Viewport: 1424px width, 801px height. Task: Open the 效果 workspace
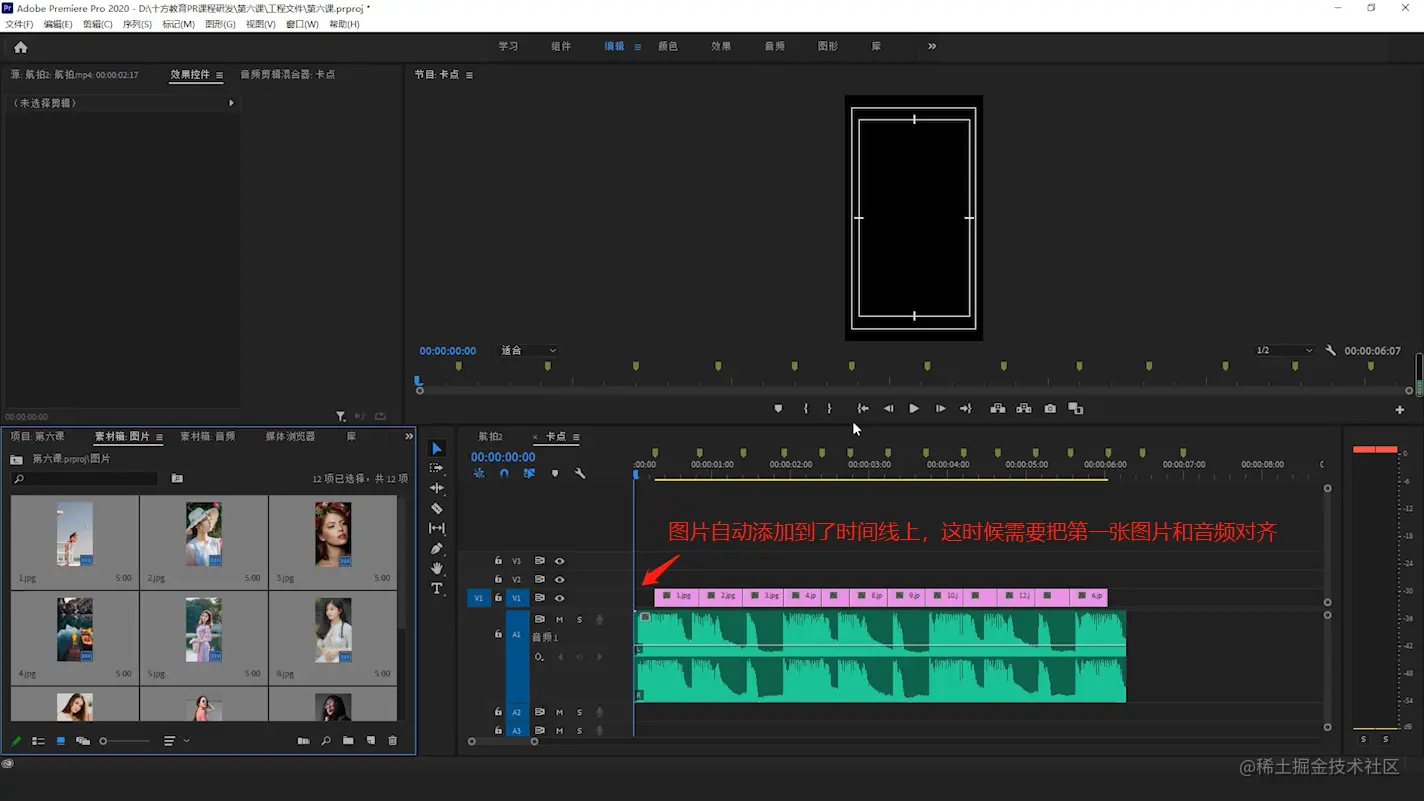point(721,46)
